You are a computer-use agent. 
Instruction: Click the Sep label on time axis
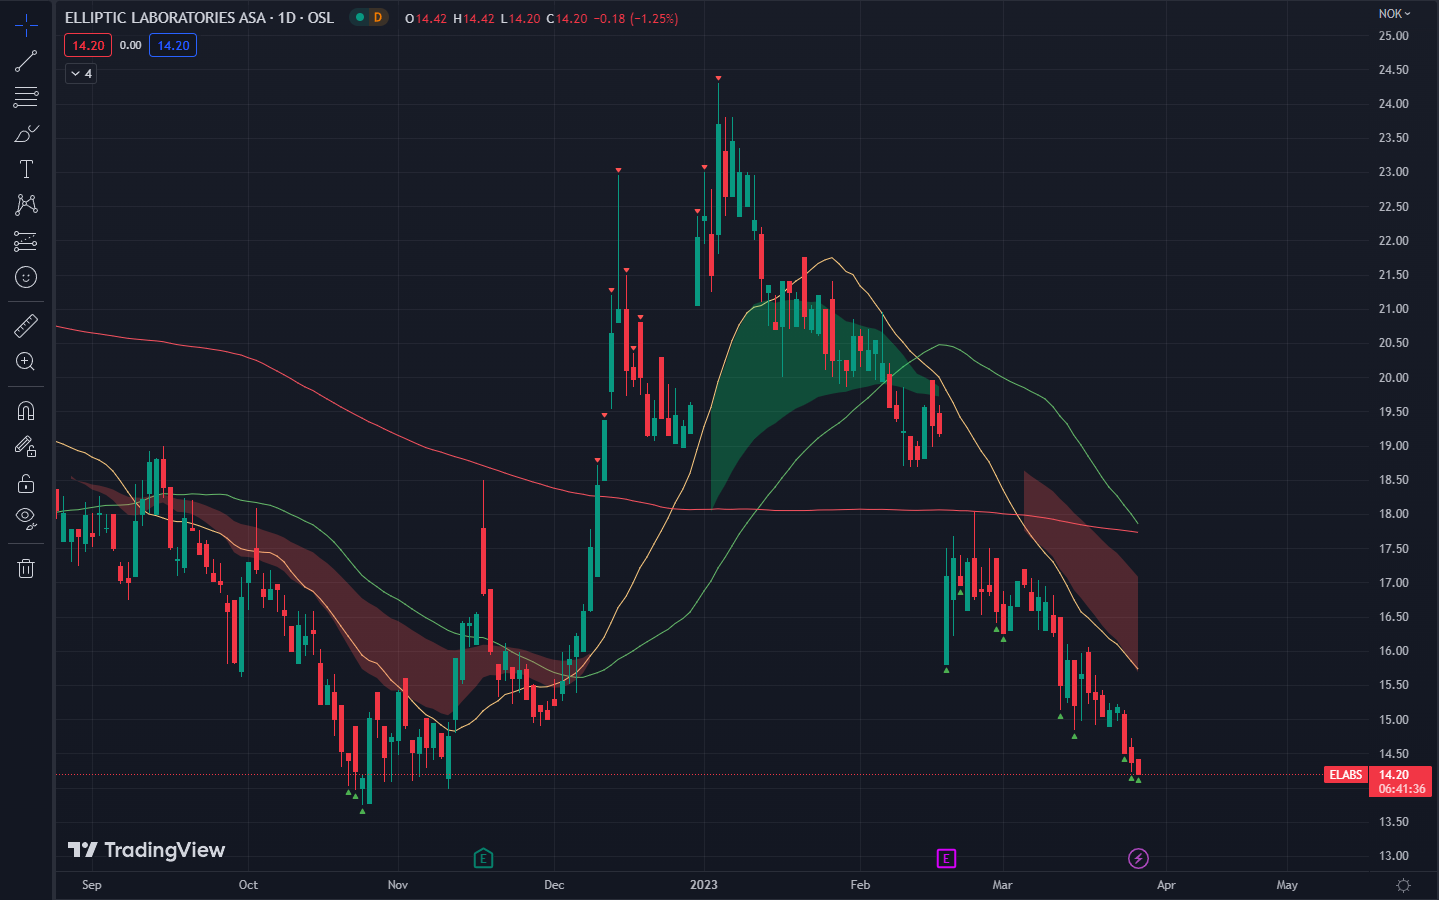click(x=91, y=885)
